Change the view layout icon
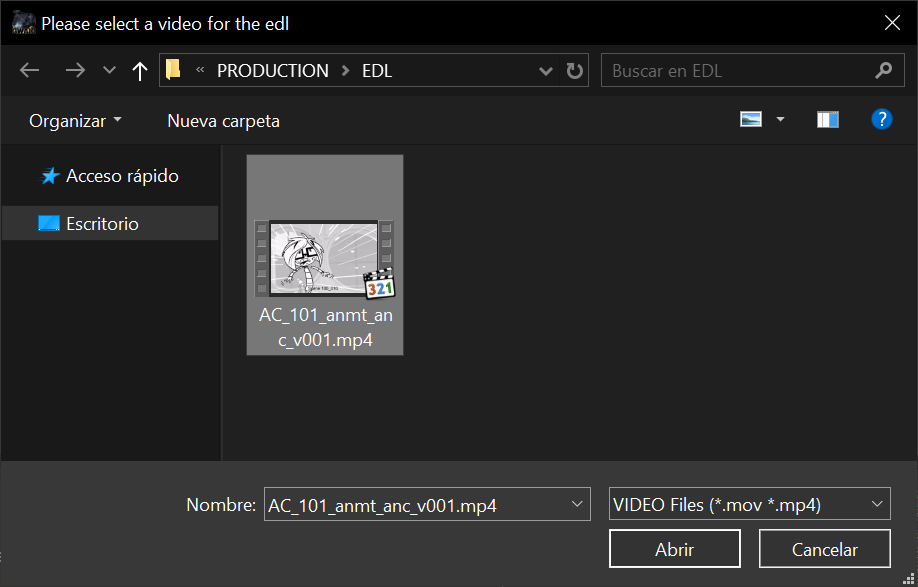 point(751,120)
